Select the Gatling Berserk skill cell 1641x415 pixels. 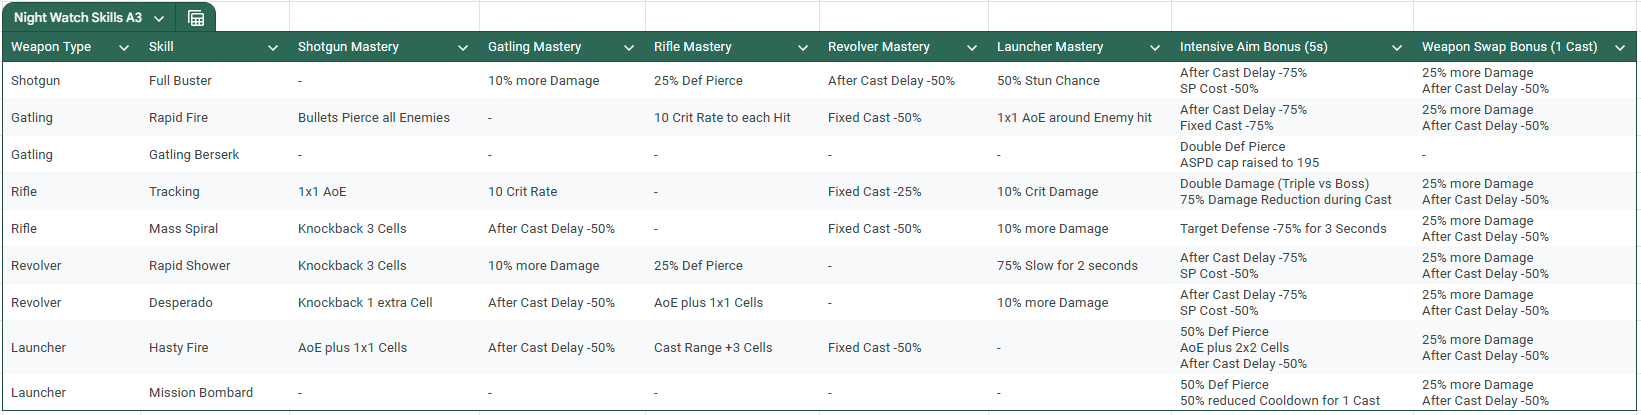[215, 155]
